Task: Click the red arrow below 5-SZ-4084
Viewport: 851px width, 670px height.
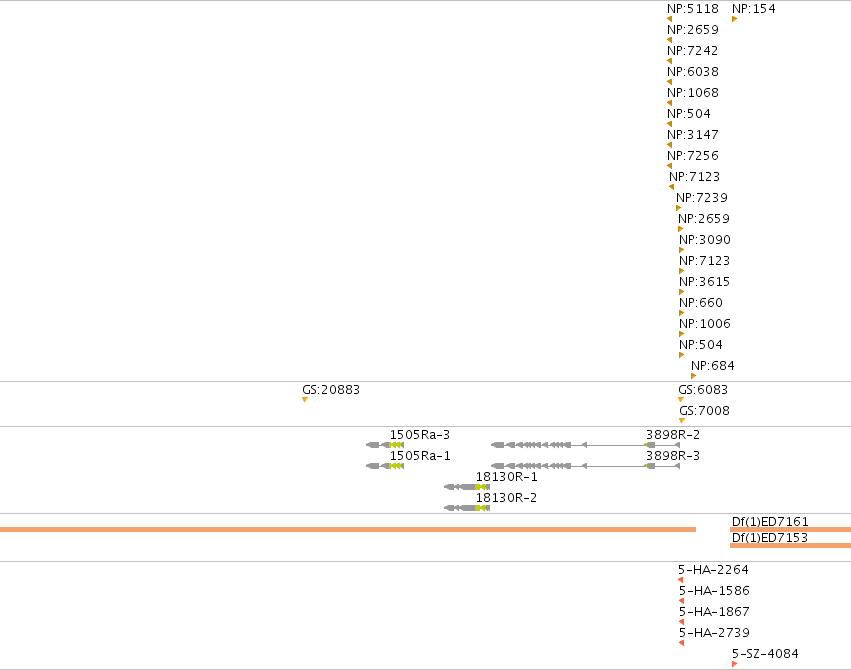Action: pos(735,664)
